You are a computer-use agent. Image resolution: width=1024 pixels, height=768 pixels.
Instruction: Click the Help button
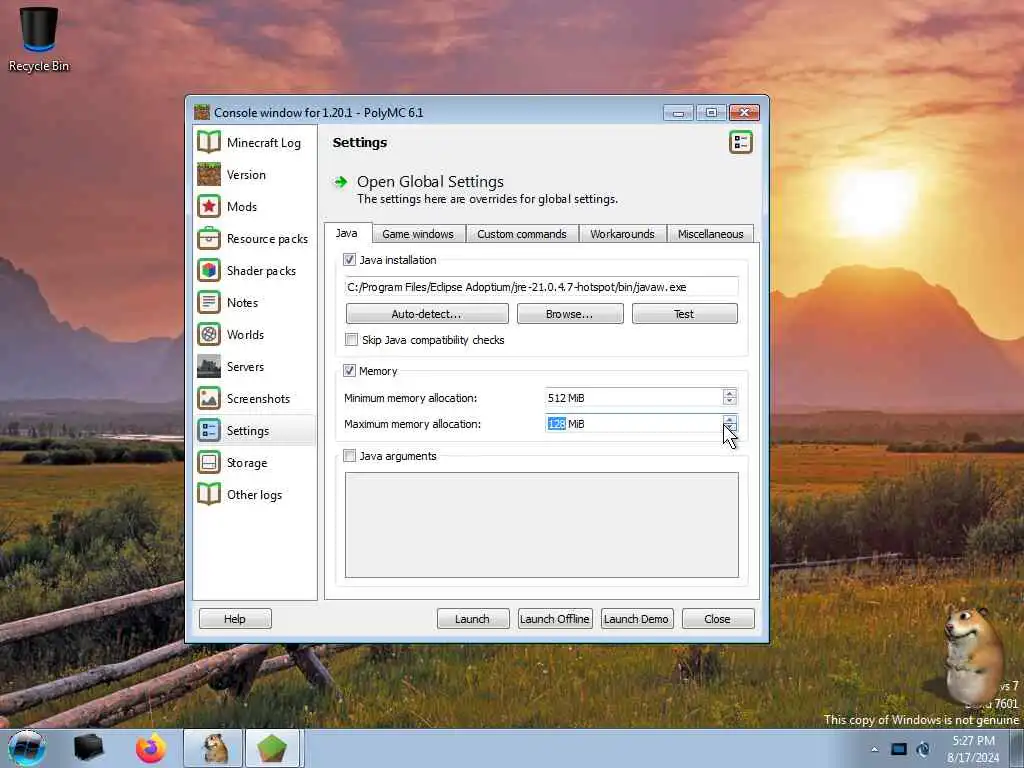click(235, 619)
